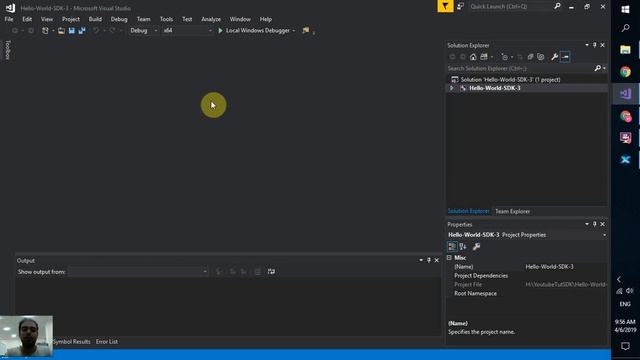Open Output panel window position dropdown arrow
This screenshot has height=360, width=640.
point(421,260)
